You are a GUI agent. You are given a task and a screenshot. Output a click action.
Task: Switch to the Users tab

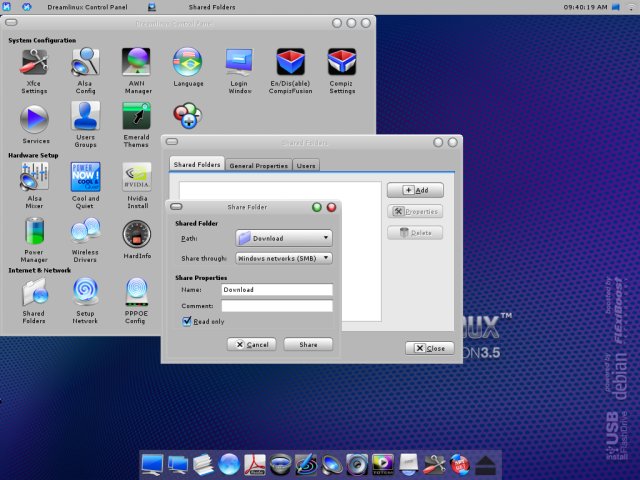(306, 165)
